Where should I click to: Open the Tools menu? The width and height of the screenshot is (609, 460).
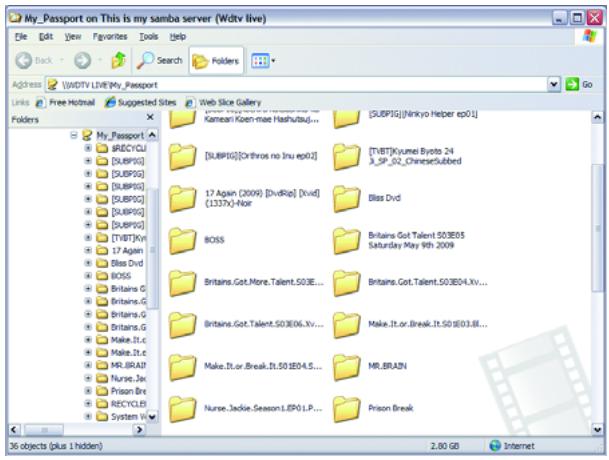pos(149,37)
